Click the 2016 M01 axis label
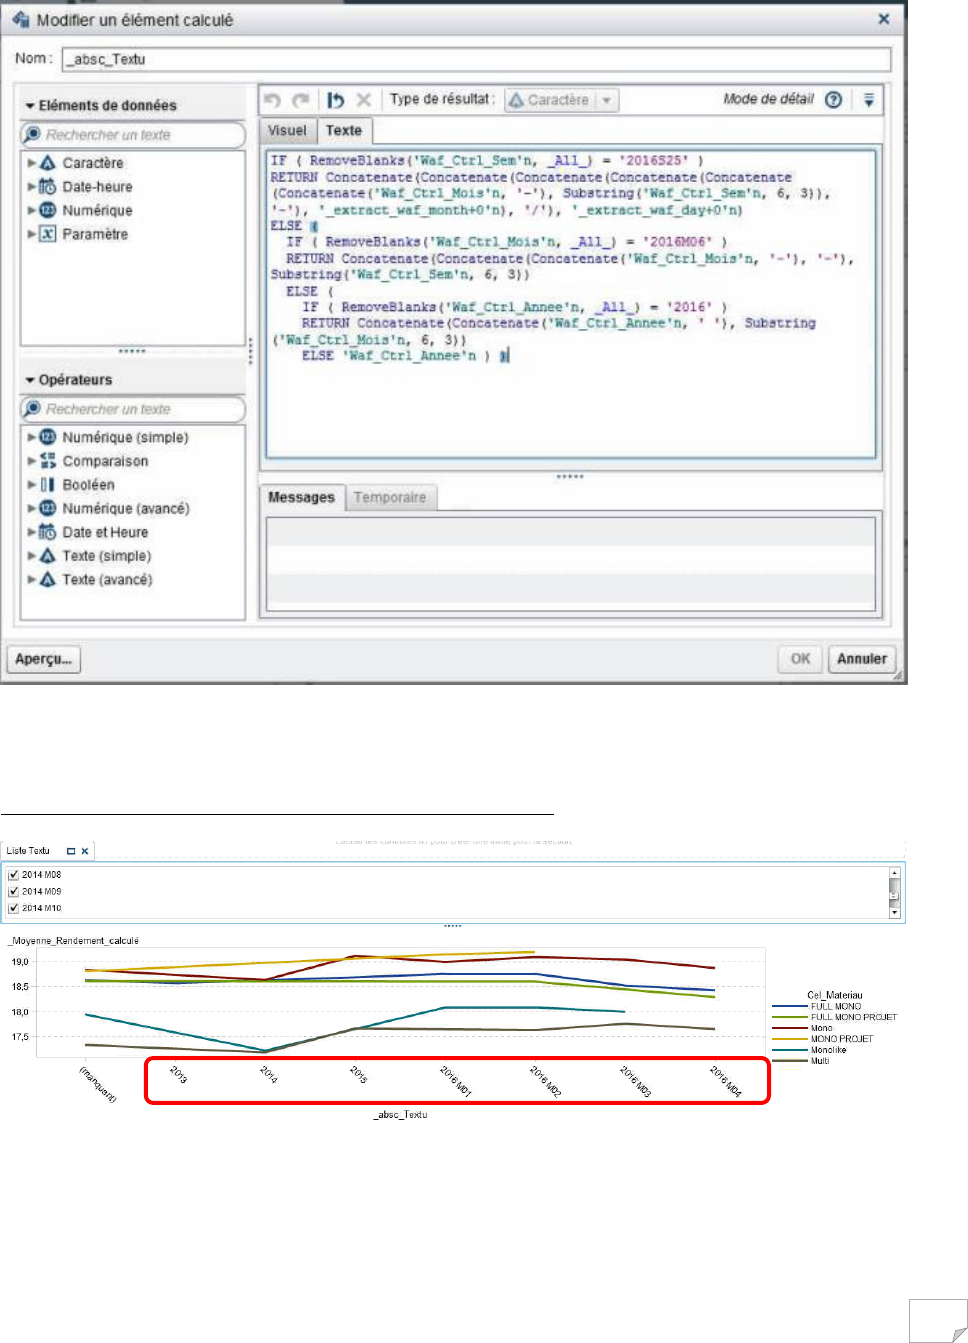Screen dimensions: 968x1343 (x=455, y=1082)
